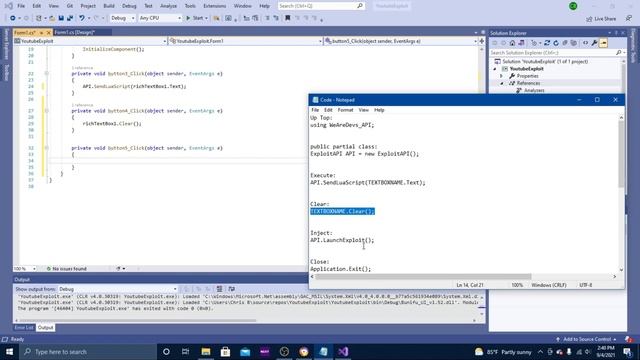Viewport: 640px width, 360px height.
Task: Click the Refresh icon in Solution Explorer
Action: tap(556, 43)
